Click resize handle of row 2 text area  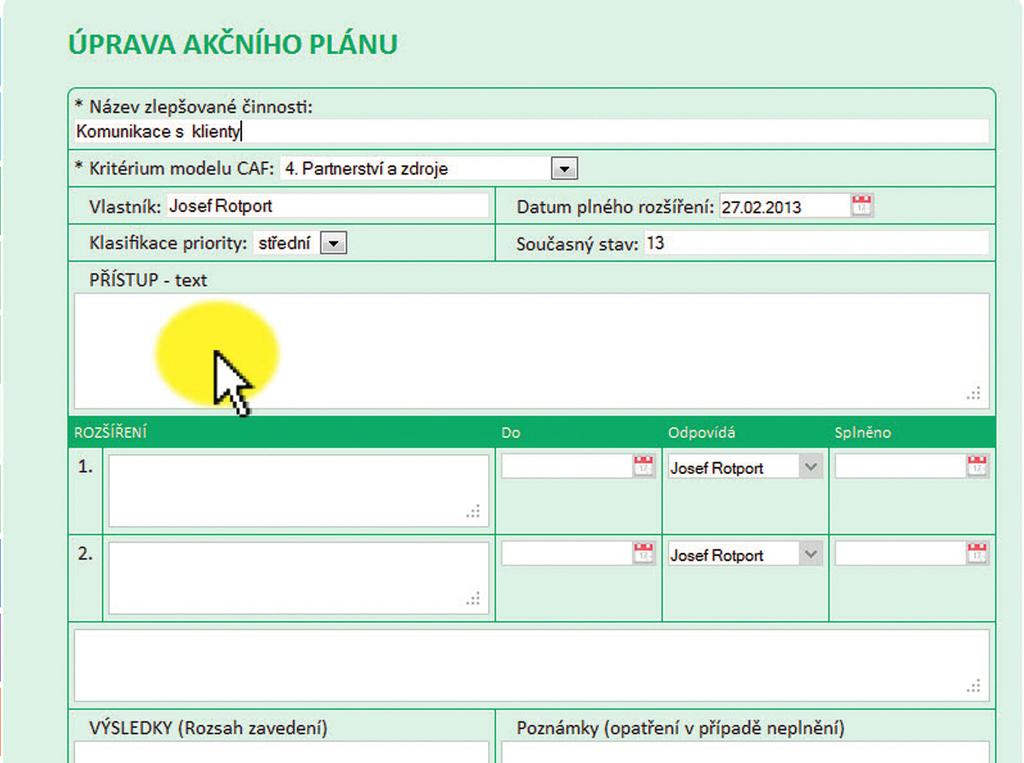(473, 598)
